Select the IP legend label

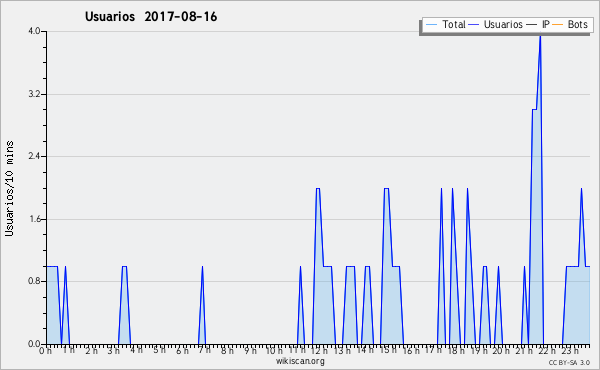tap(546, 24)
